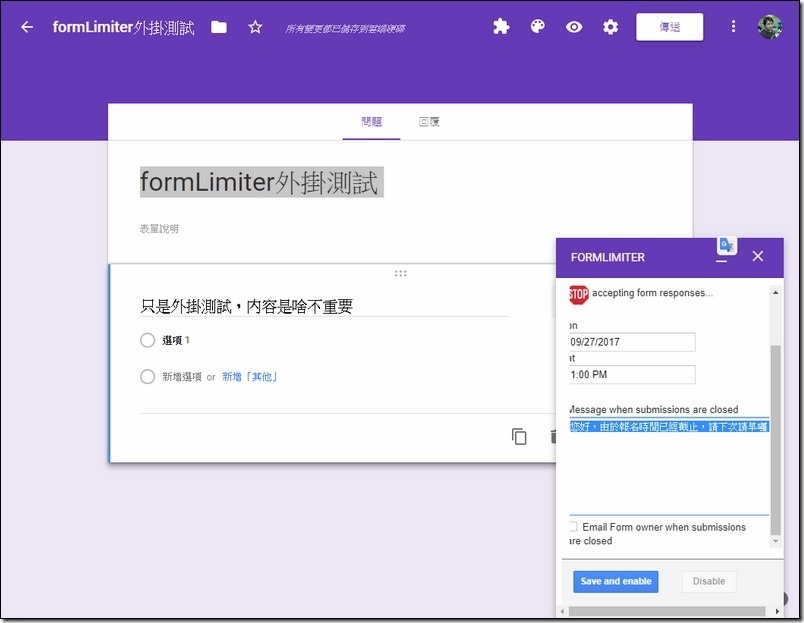This screenshot has height=623, width=804.
Task: Click 新增選項 to add option
Action: (x=182, y=377)
